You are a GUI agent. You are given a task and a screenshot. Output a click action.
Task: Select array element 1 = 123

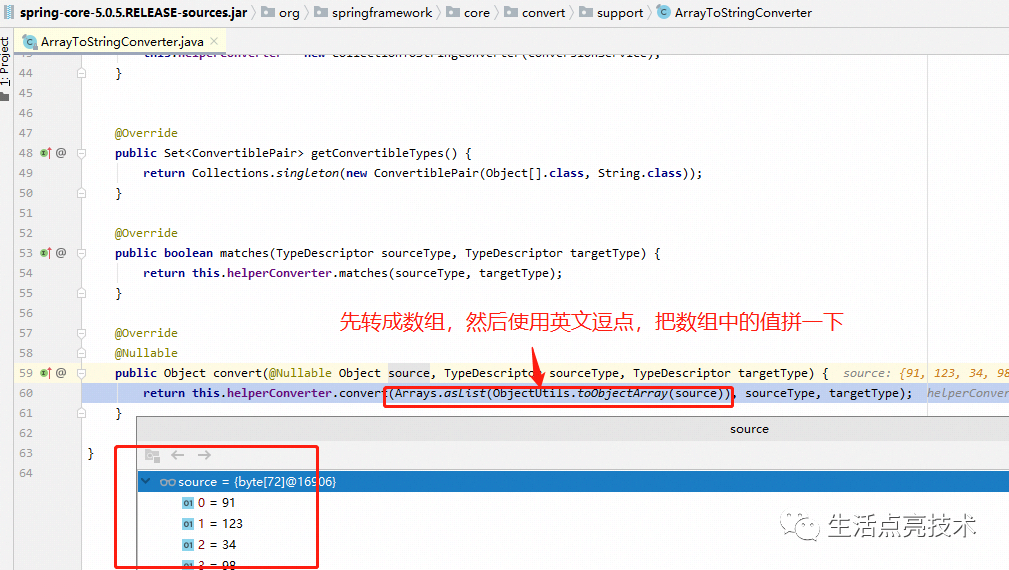pos(212,524)
